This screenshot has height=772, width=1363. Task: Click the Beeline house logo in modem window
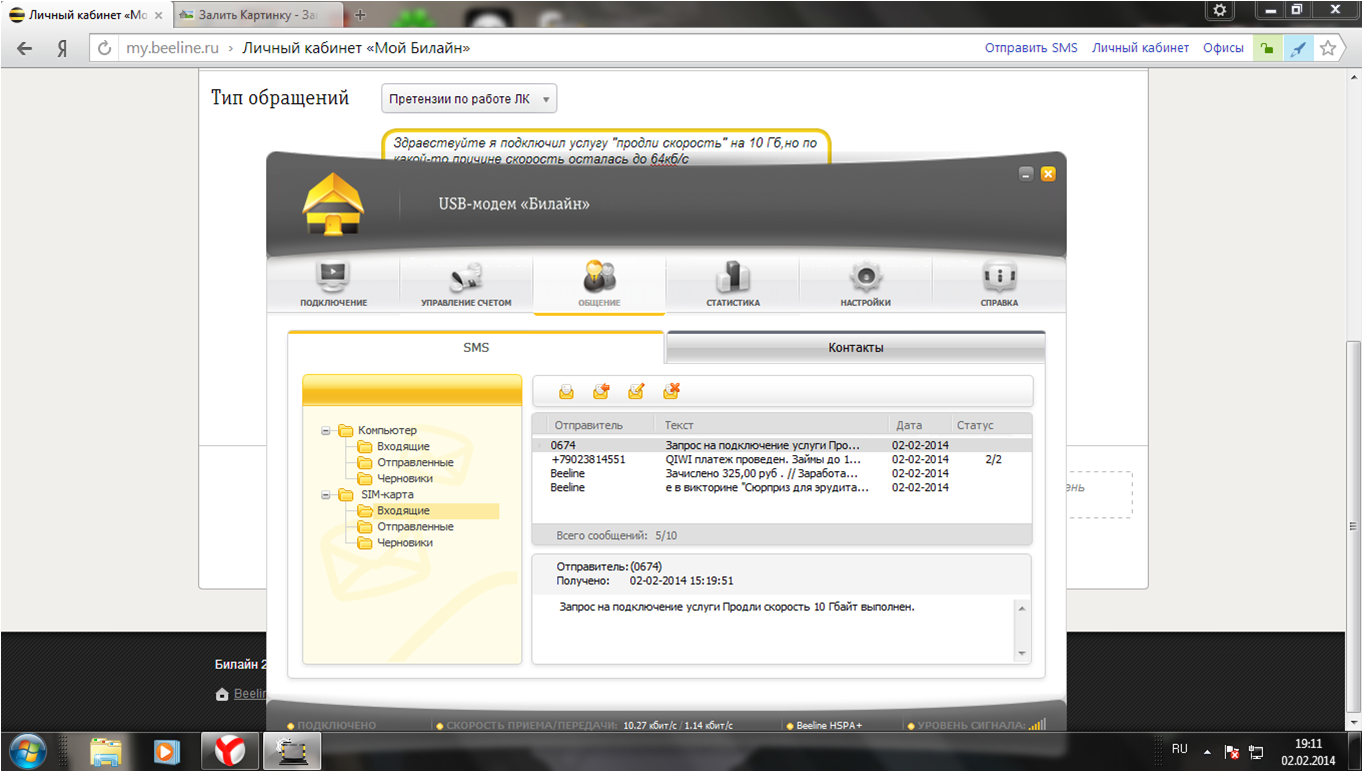coord(334,204)
